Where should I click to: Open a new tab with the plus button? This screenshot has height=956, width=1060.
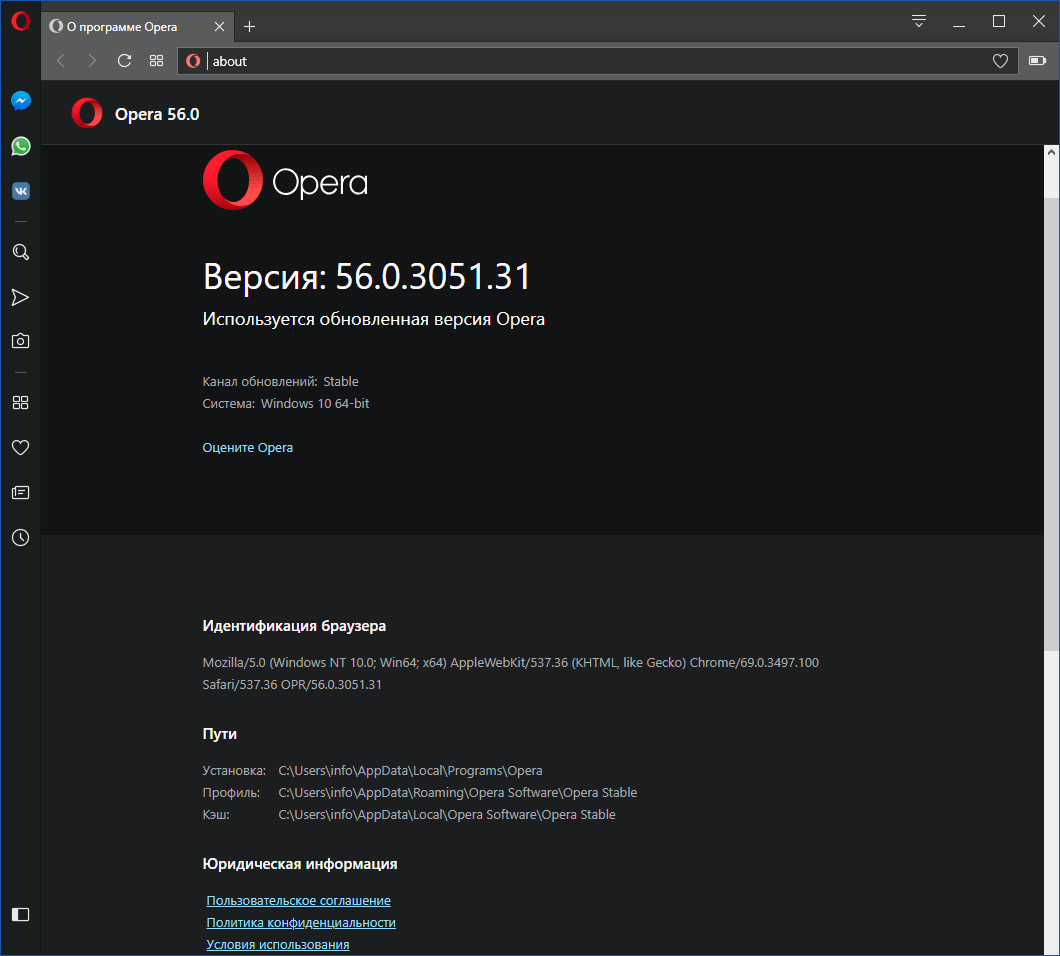(249, 26)
